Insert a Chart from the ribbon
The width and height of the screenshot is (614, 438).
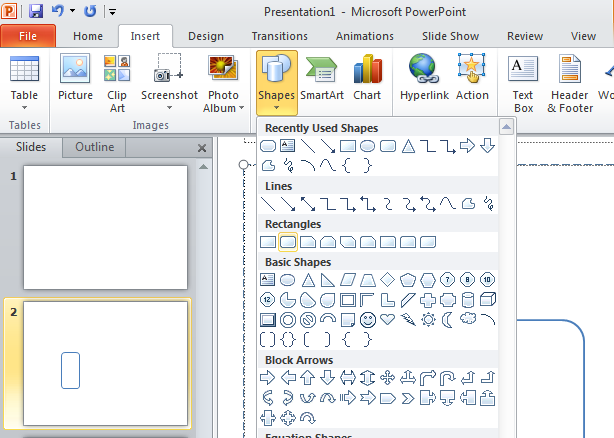367,78
